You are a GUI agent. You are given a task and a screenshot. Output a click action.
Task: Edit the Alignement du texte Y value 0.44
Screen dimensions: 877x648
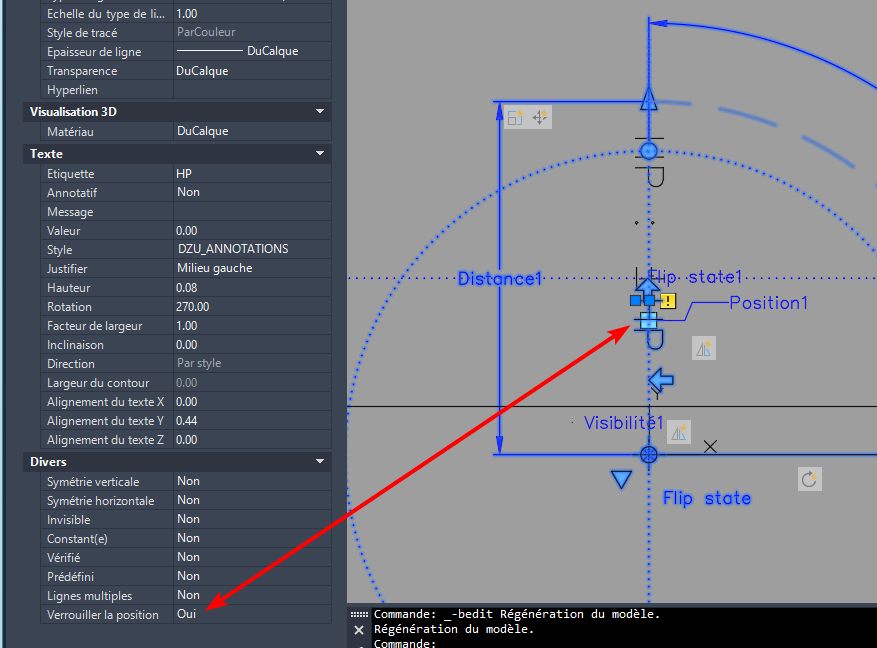252,421
